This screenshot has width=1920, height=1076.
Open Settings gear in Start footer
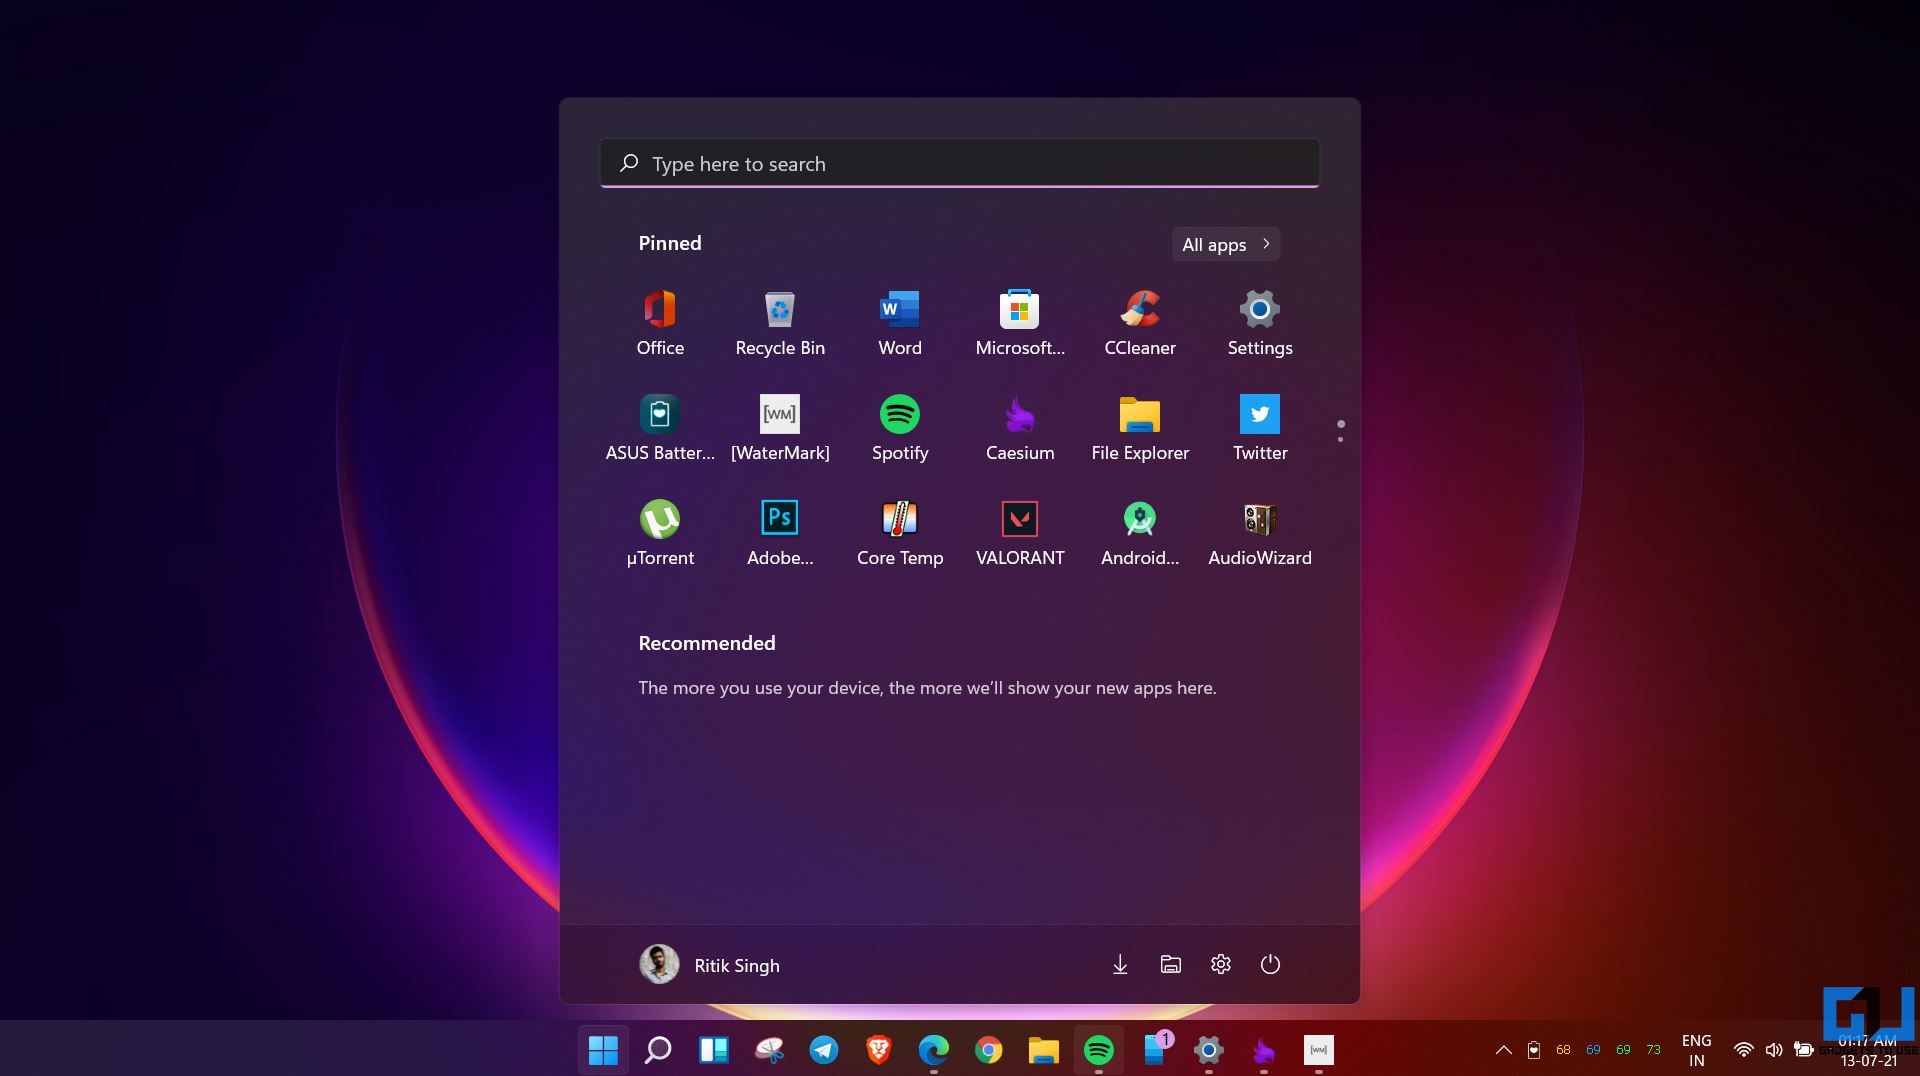point(1220,964)
